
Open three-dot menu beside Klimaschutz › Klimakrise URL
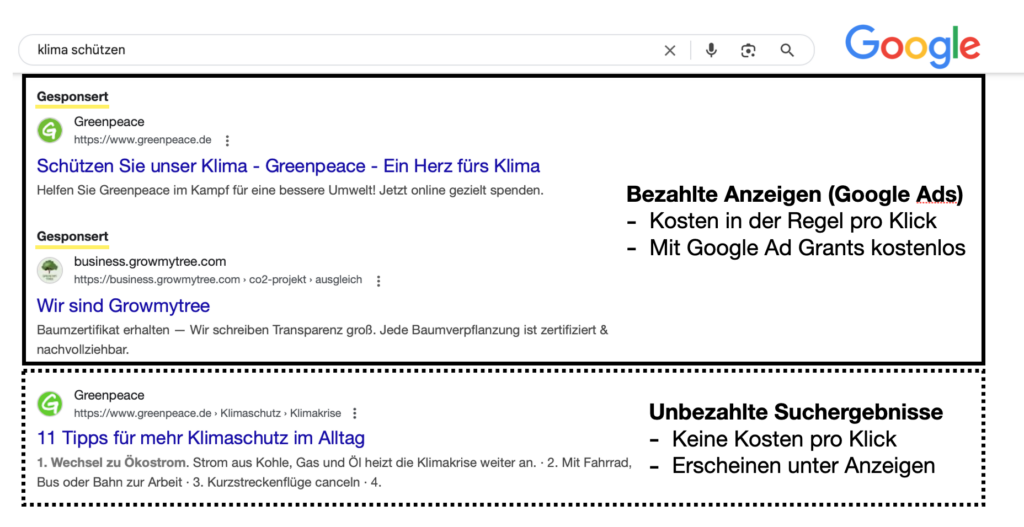[x=355, y=413]
